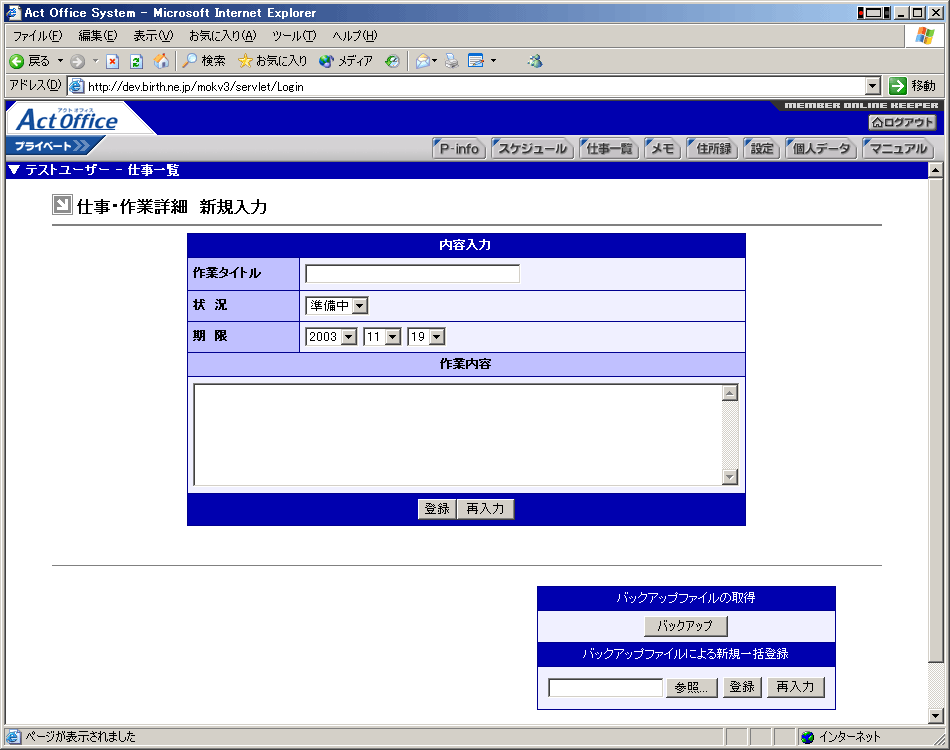Open the お気に入り(A) menu
Image resolution: width=950 pixels, height=750 pixels.
[222, 36]
